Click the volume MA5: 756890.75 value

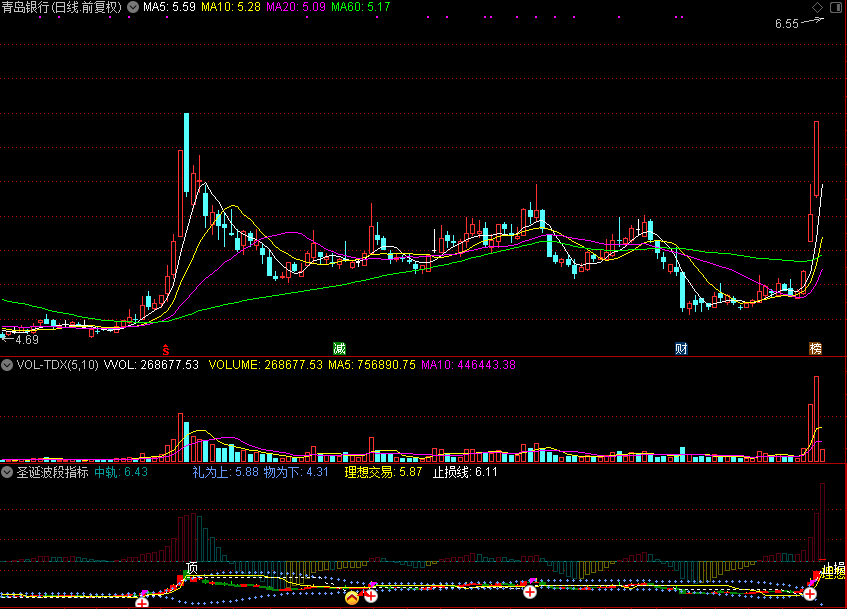click(x=372, y=365)
